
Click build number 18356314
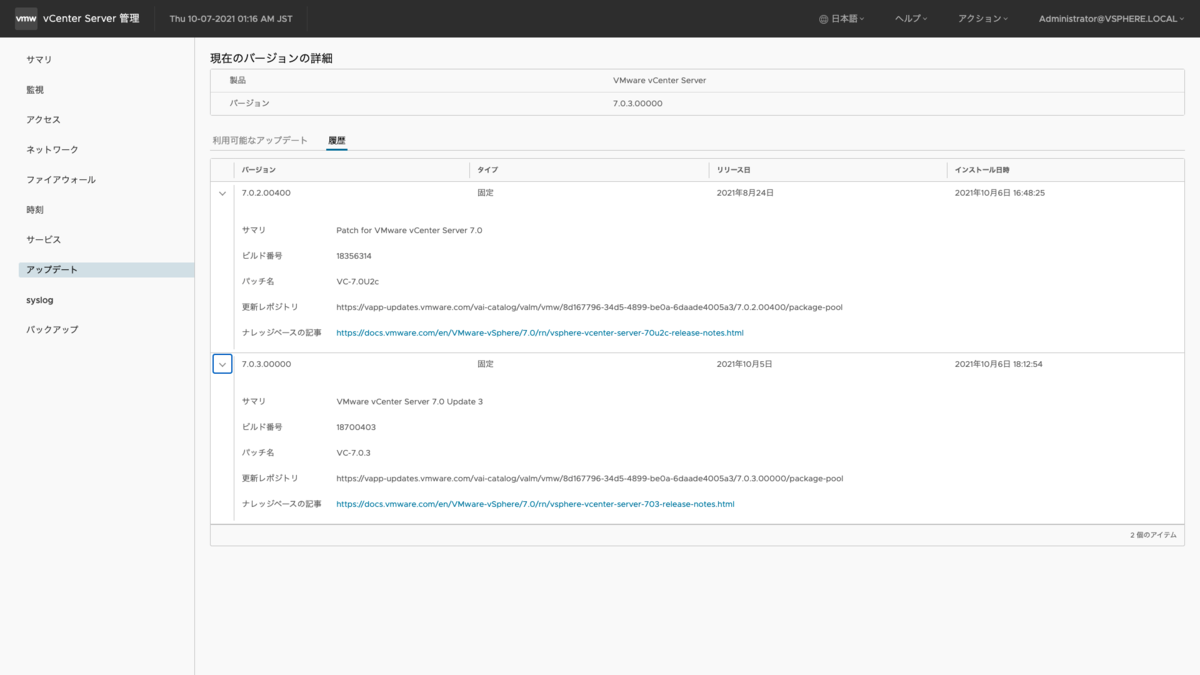coord(354,256)
